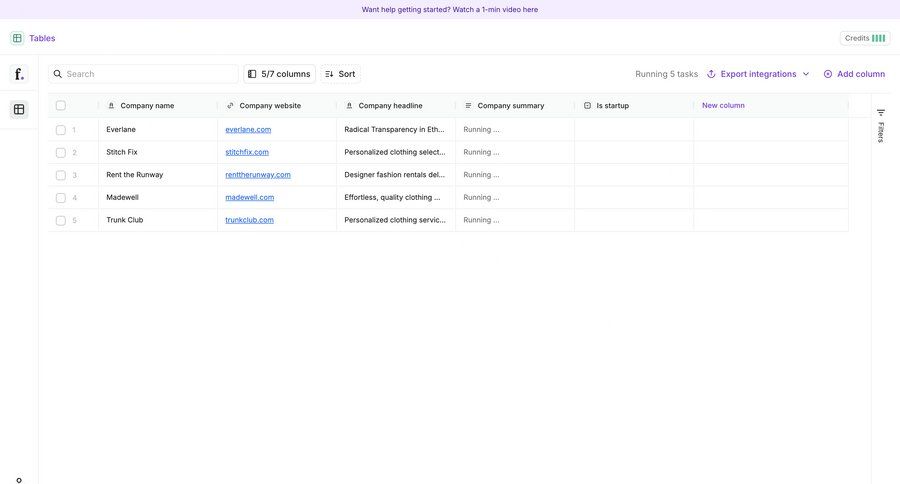Open the Company name column header

[158, 106]
